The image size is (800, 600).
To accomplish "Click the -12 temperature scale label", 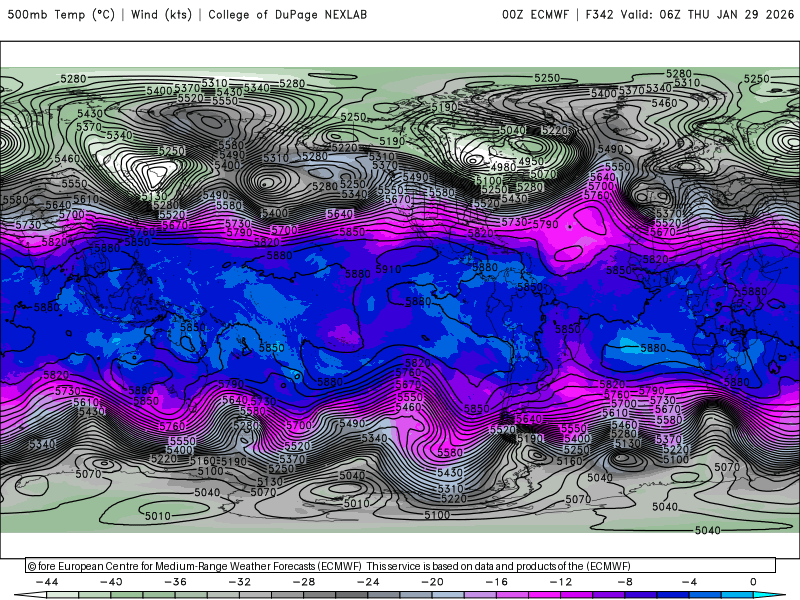I will click(x=561, y=582).
